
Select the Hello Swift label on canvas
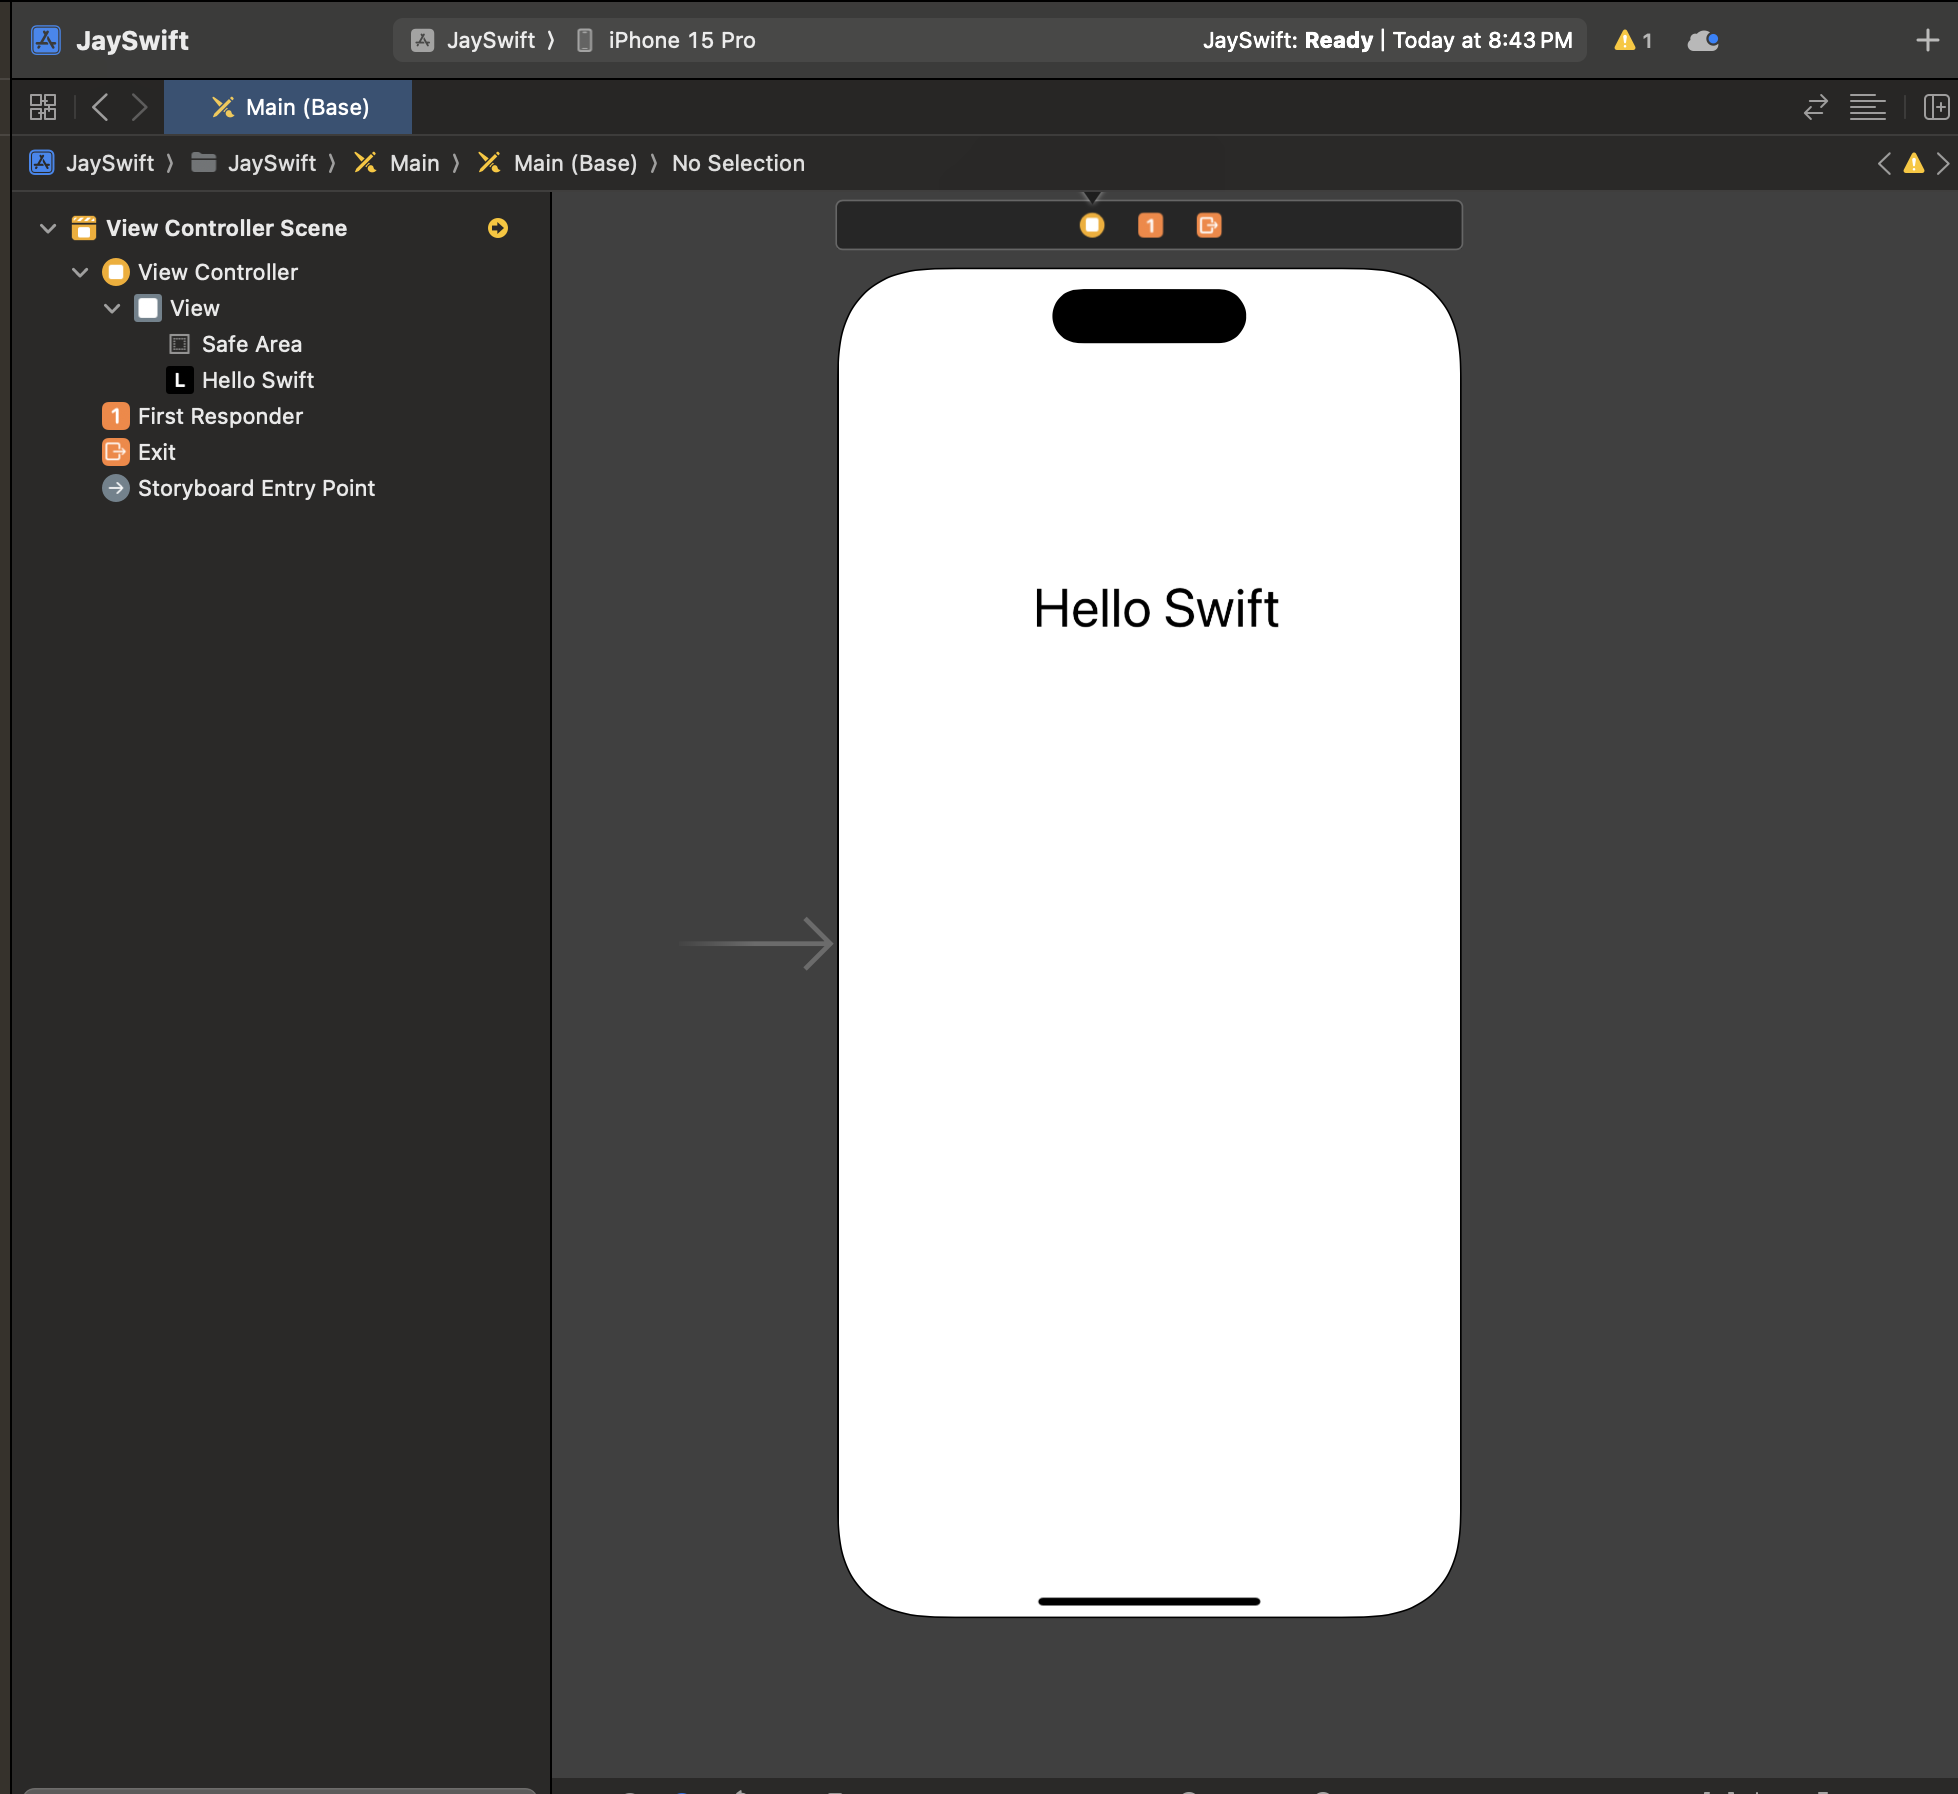click(x=1156, y=608)
